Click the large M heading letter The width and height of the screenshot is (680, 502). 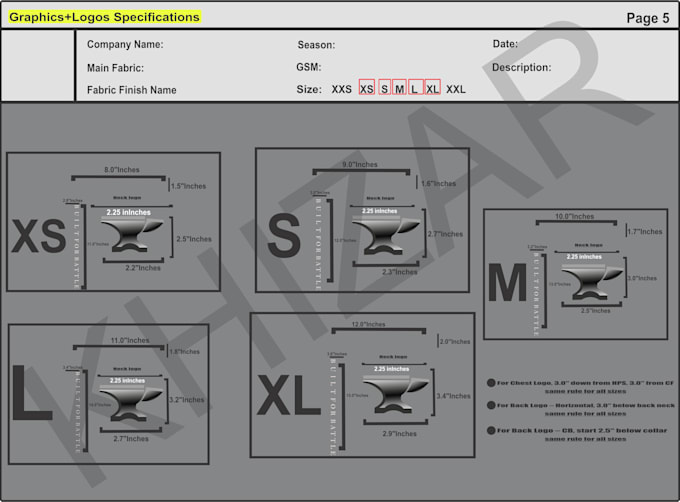point(507,283)
